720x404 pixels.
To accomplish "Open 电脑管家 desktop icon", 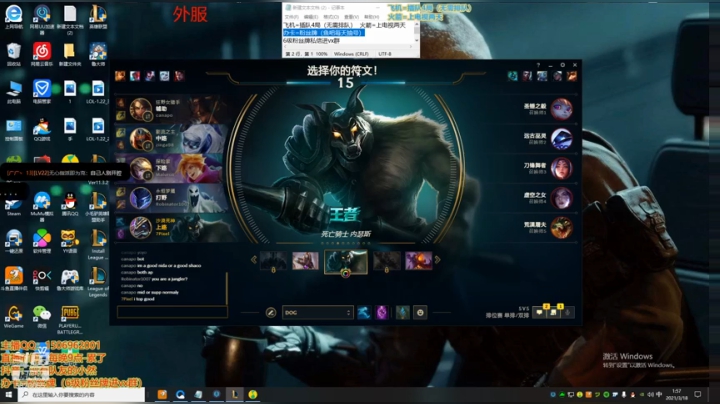I will 42,92.
